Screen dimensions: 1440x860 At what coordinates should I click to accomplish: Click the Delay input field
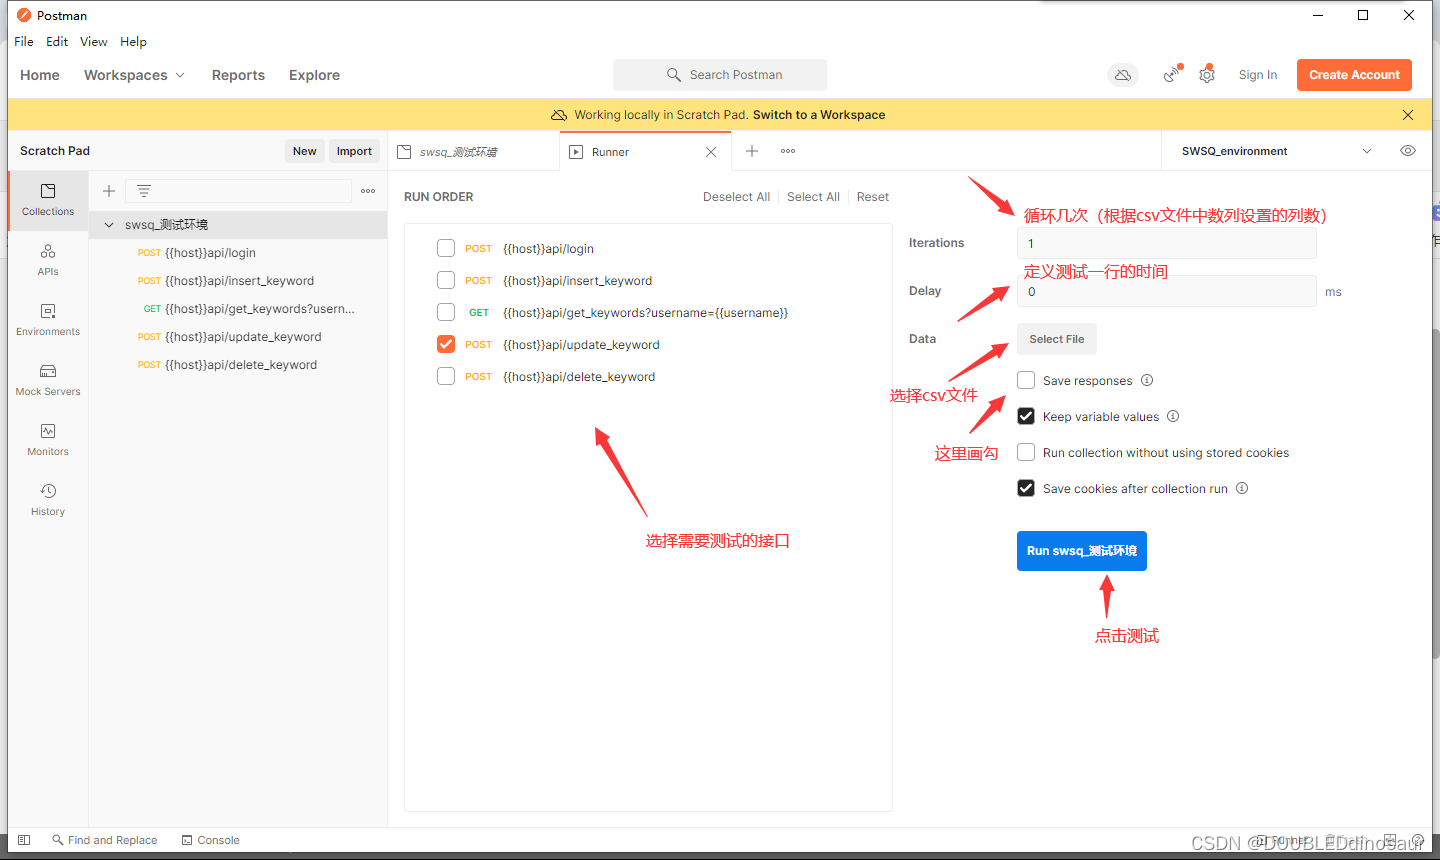[x=1167, y=291]
